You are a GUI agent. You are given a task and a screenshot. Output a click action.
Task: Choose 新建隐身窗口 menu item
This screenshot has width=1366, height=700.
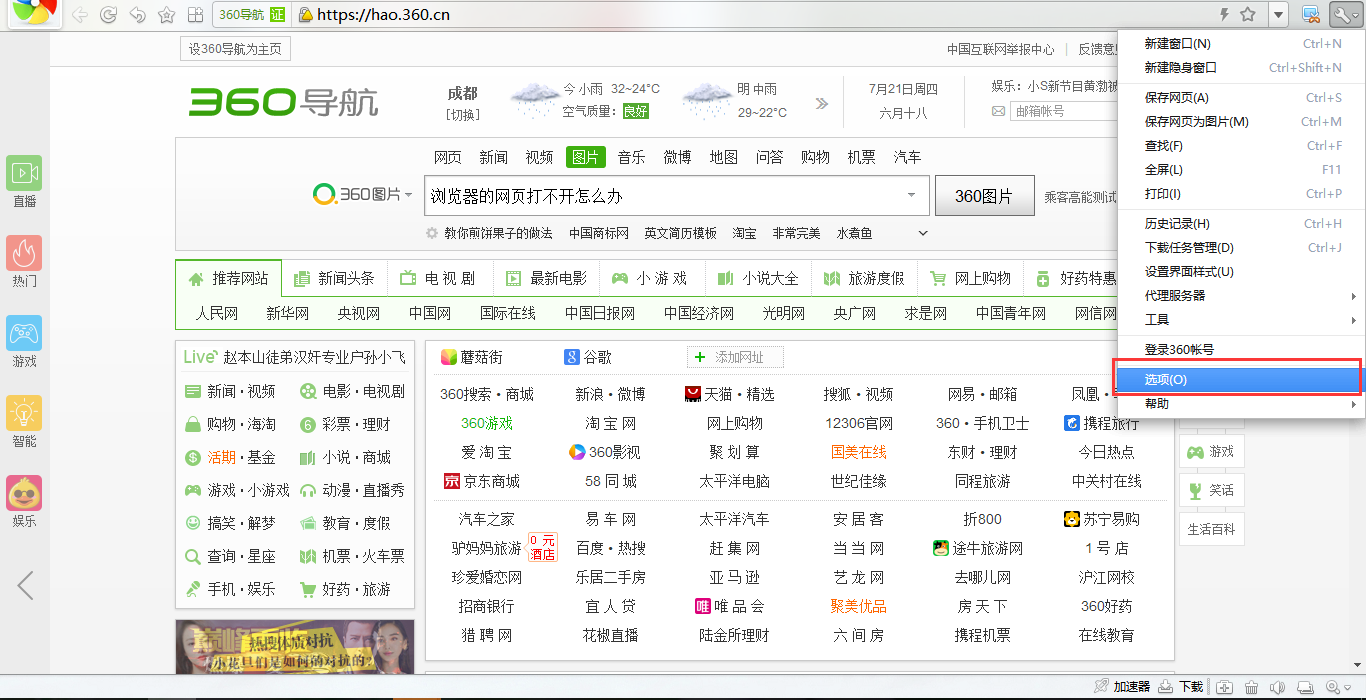(1239, 68)
